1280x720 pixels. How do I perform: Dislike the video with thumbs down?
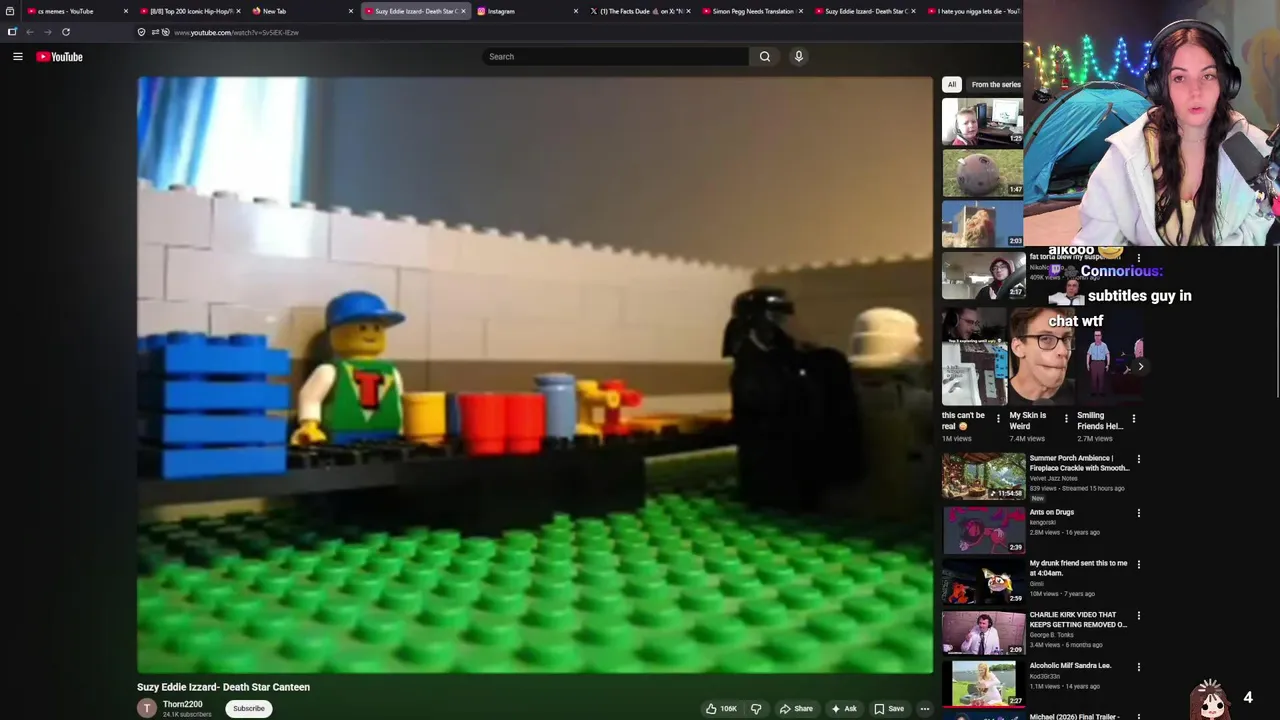click(756, 709)
